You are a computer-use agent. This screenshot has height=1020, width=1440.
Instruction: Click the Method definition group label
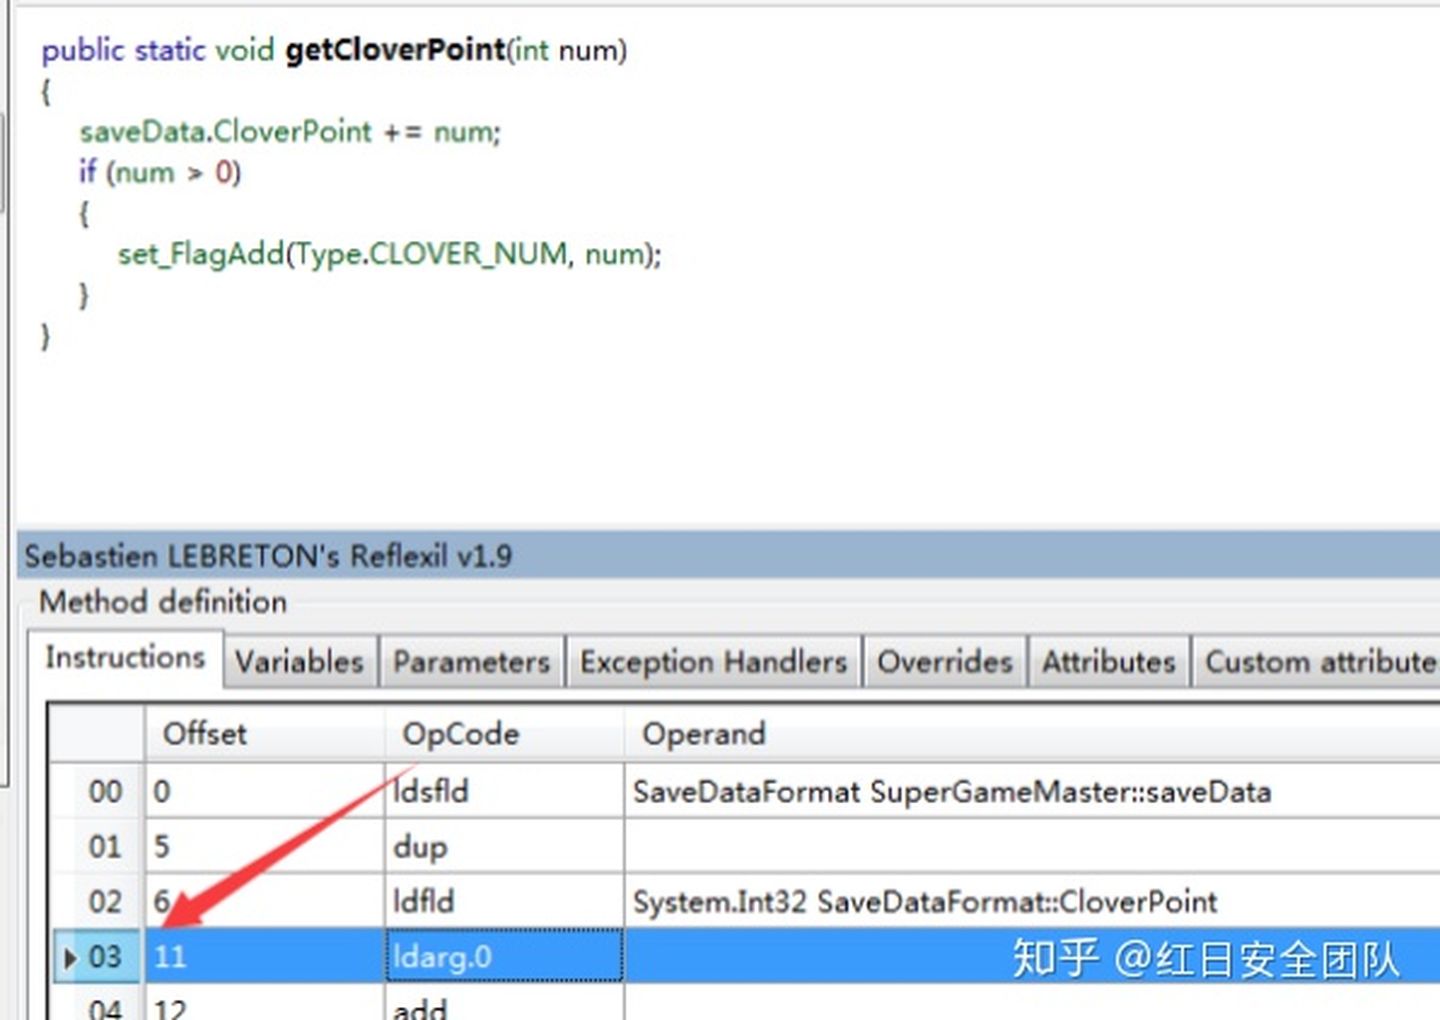[x=163, y=602]
